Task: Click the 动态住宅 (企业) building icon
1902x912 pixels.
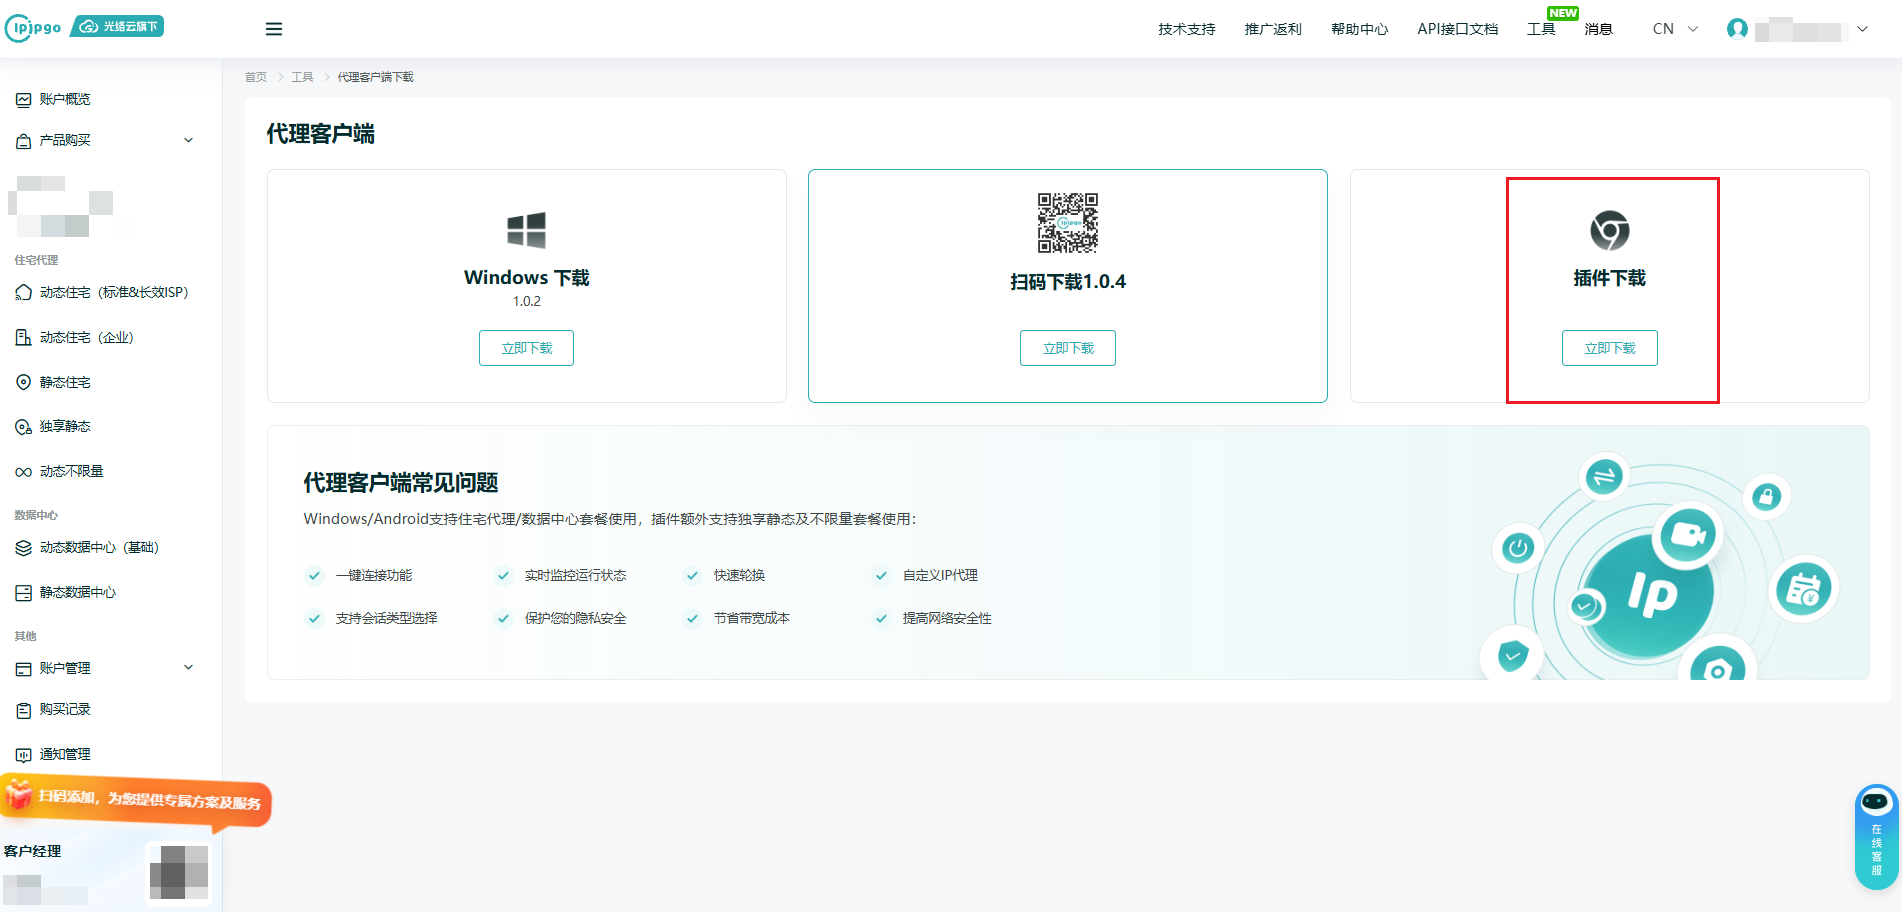Action: [23, 337]
